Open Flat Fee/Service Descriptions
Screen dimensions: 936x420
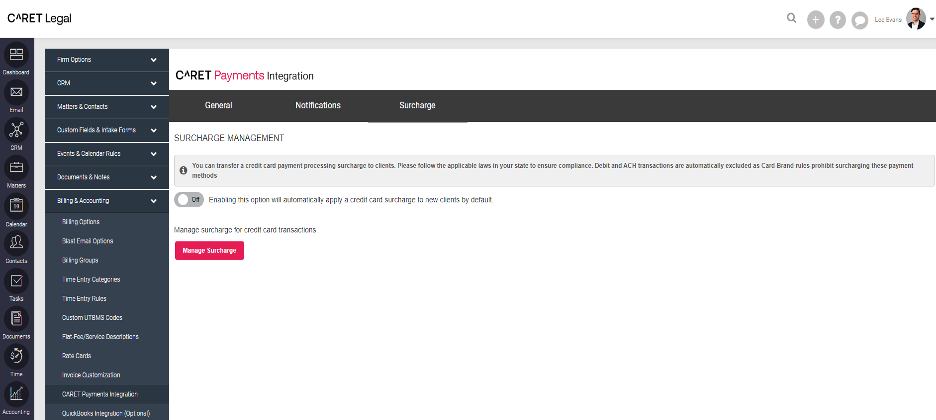100,336
